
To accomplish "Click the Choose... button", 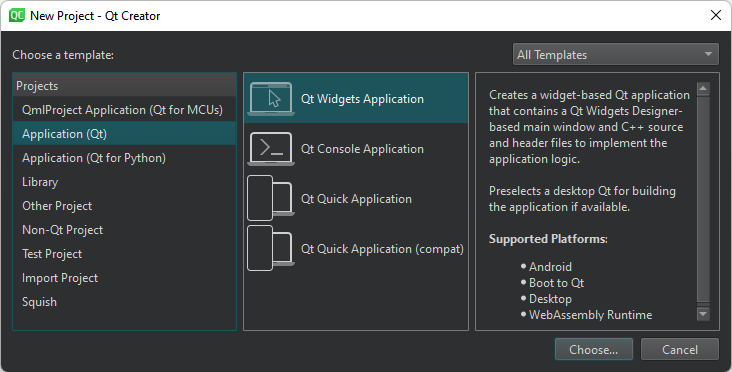I will [593, 350].
